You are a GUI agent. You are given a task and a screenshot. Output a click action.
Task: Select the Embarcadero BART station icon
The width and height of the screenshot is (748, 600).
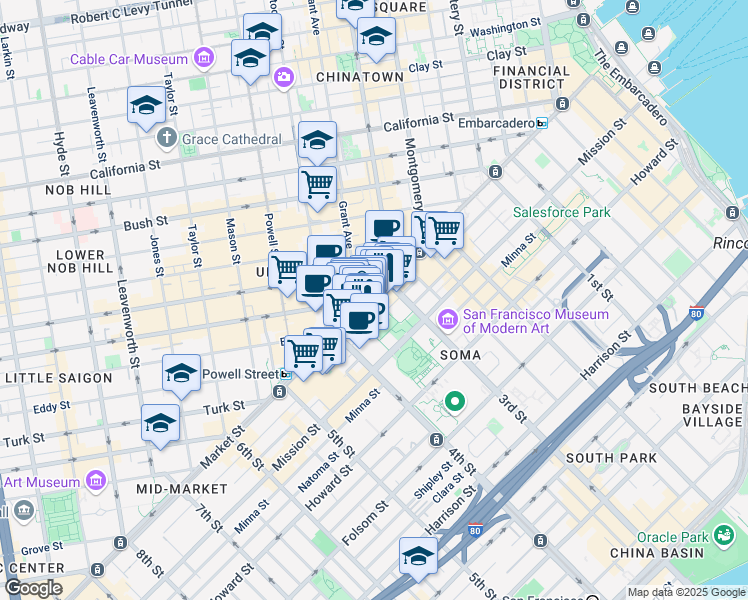tap(542, 124)
